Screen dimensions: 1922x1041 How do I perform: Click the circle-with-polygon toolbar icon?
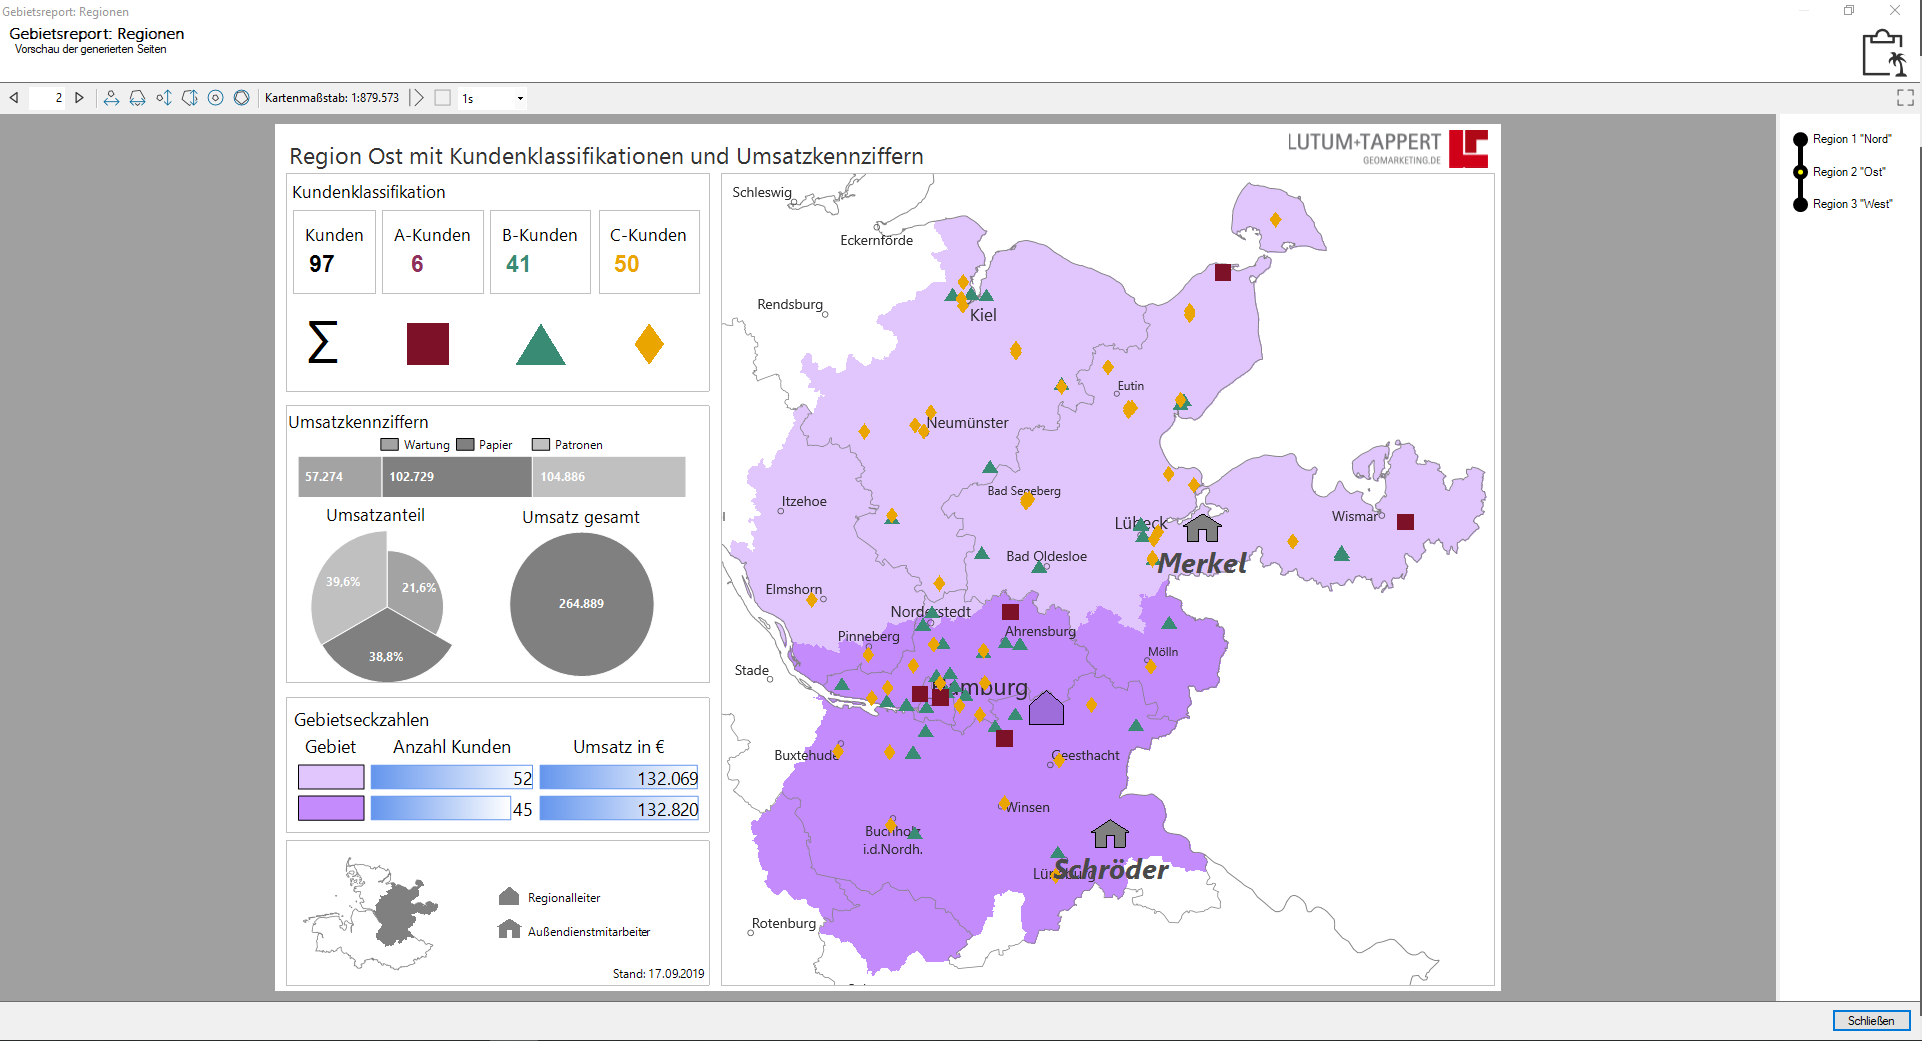241,98
